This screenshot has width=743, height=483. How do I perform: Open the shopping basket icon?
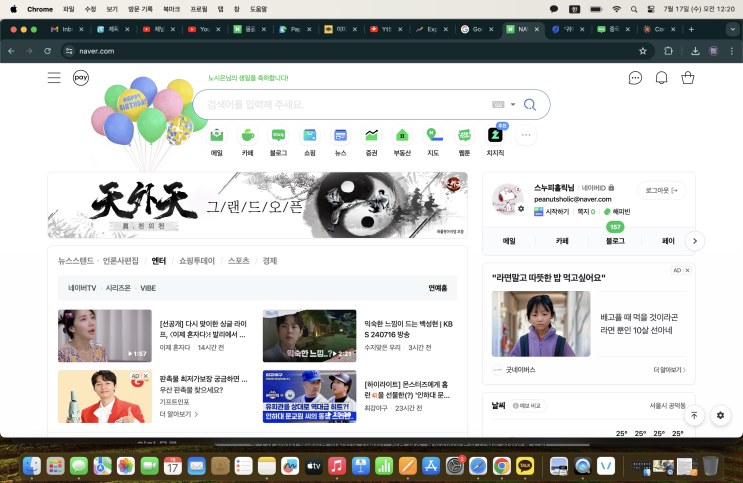(688, 78)
